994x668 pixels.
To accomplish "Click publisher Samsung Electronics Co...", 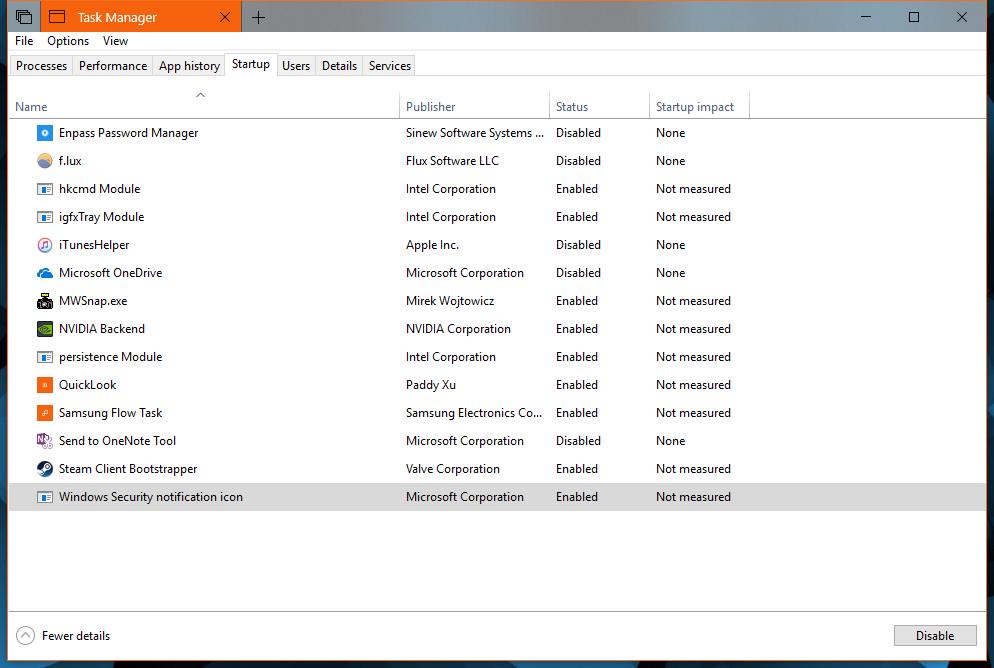I will point(474,413).
